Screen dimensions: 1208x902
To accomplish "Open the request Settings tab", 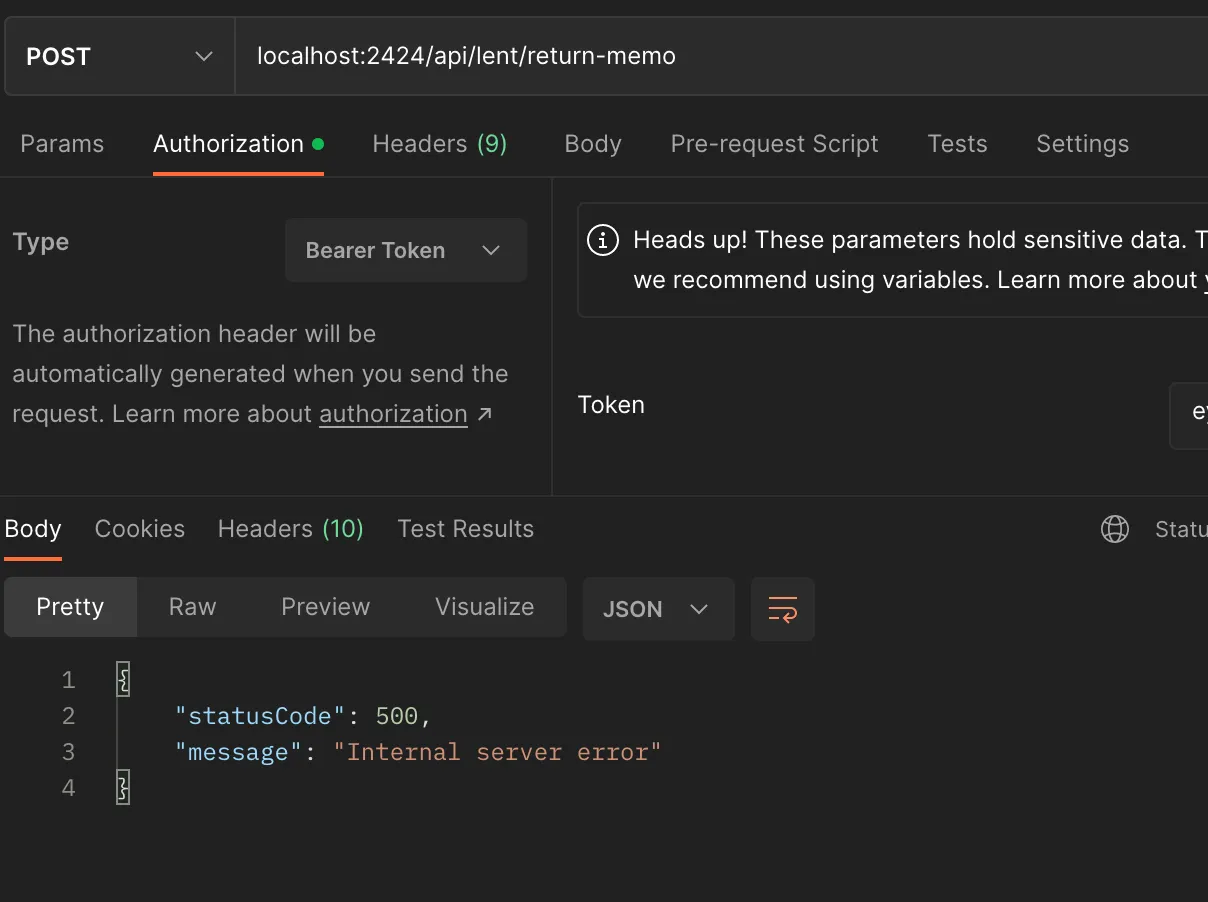I will click(1082, 144).
